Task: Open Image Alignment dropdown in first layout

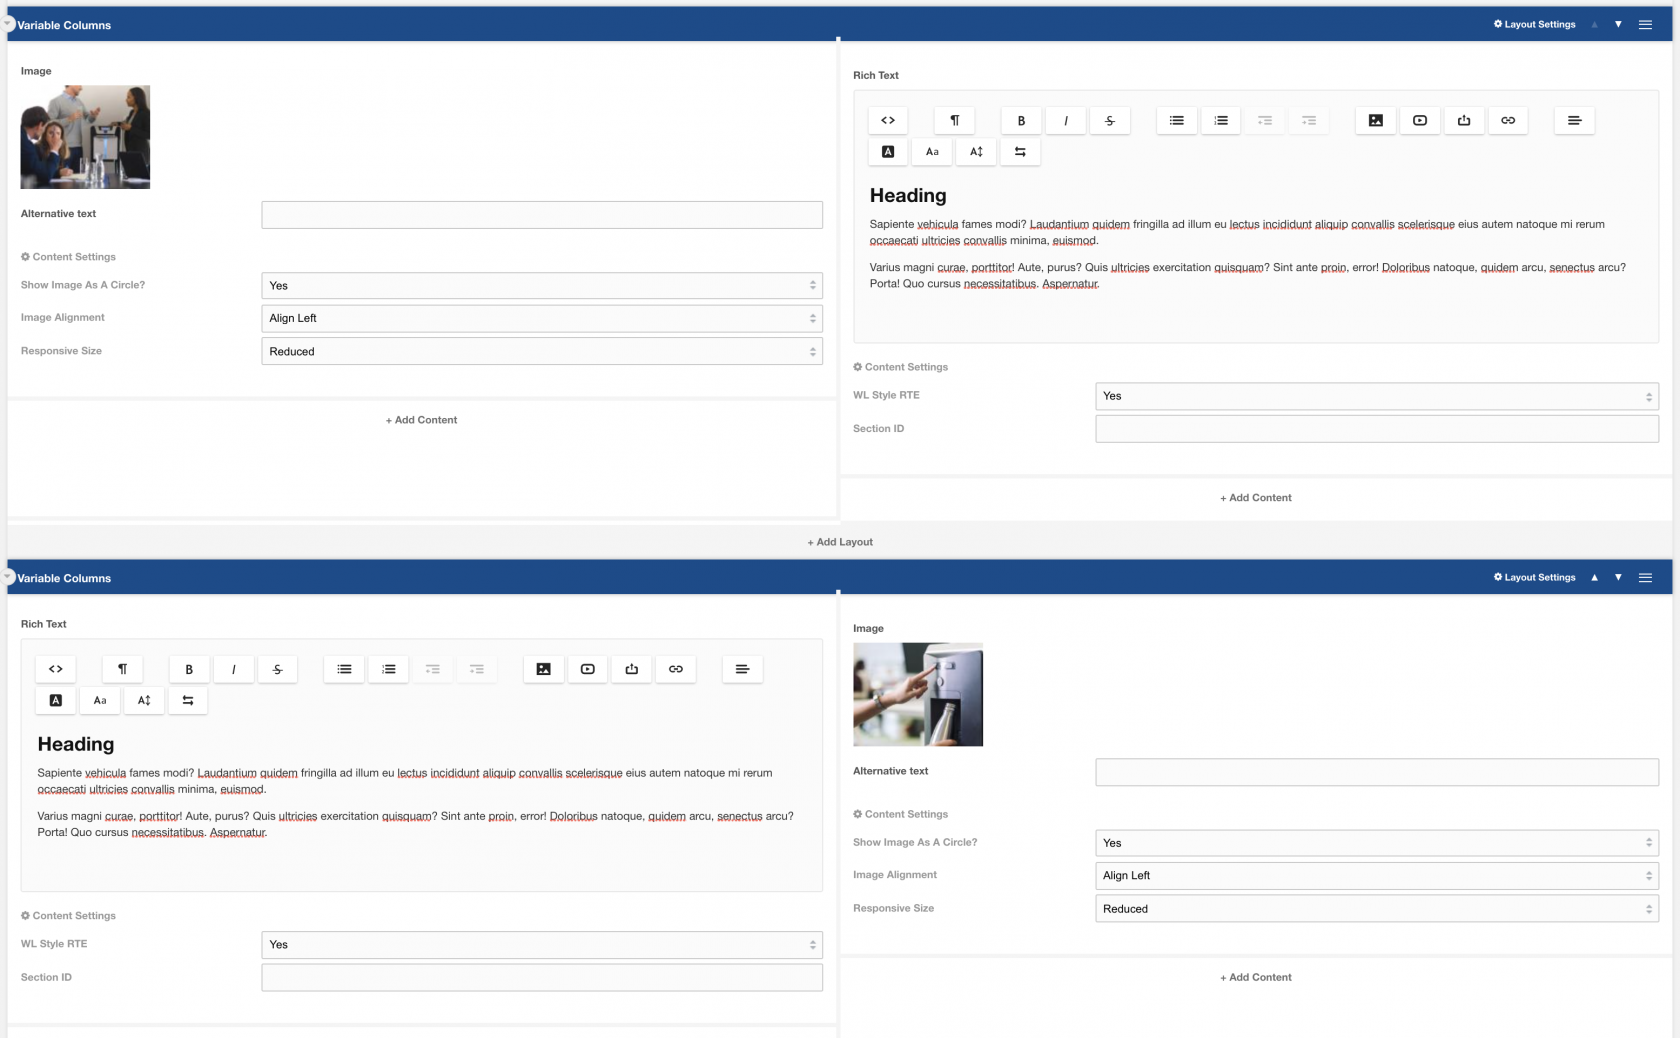Action: 542,318
